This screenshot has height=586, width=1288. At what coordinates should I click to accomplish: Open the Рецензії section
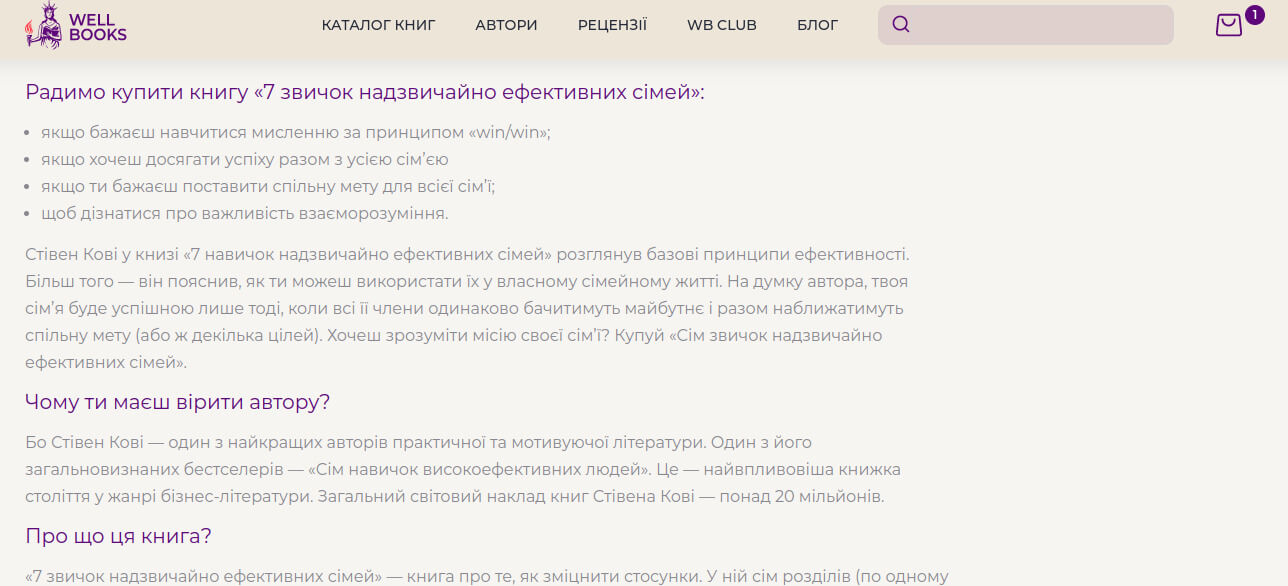coord(612,25)
